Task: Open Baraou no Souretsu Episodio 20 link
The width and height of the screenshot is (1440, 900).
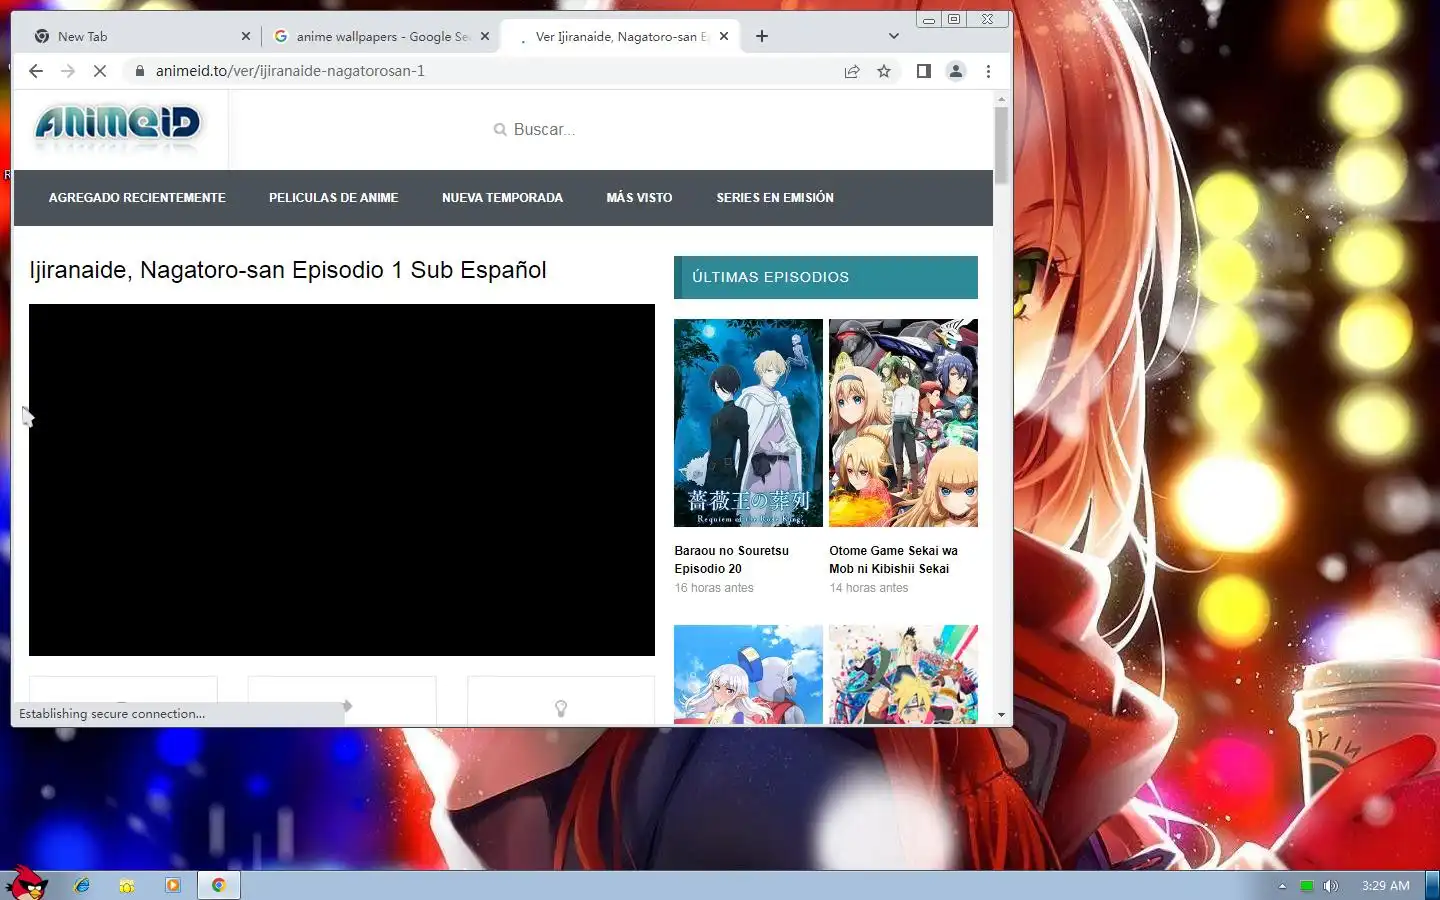Action: tap(731, 560)
